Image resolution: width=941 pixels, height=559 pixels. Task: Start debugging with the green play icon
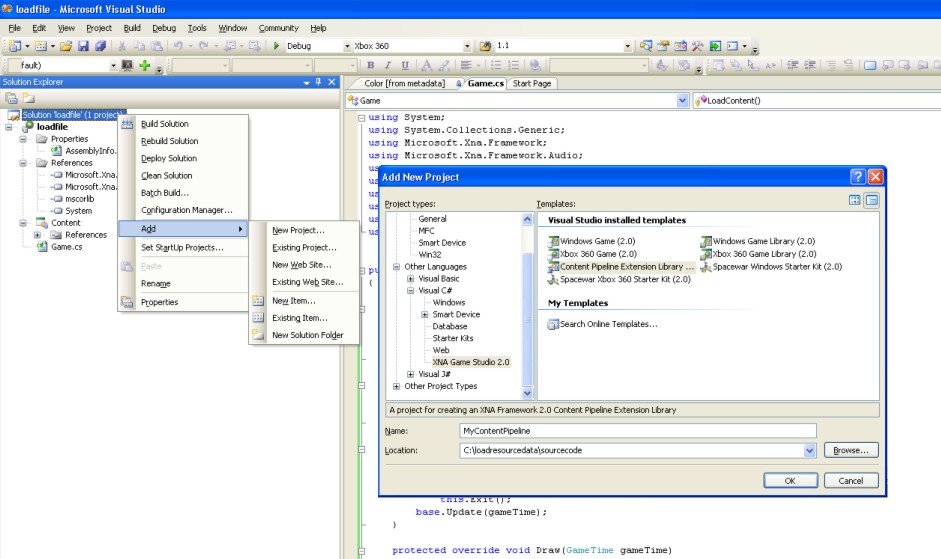276,46
